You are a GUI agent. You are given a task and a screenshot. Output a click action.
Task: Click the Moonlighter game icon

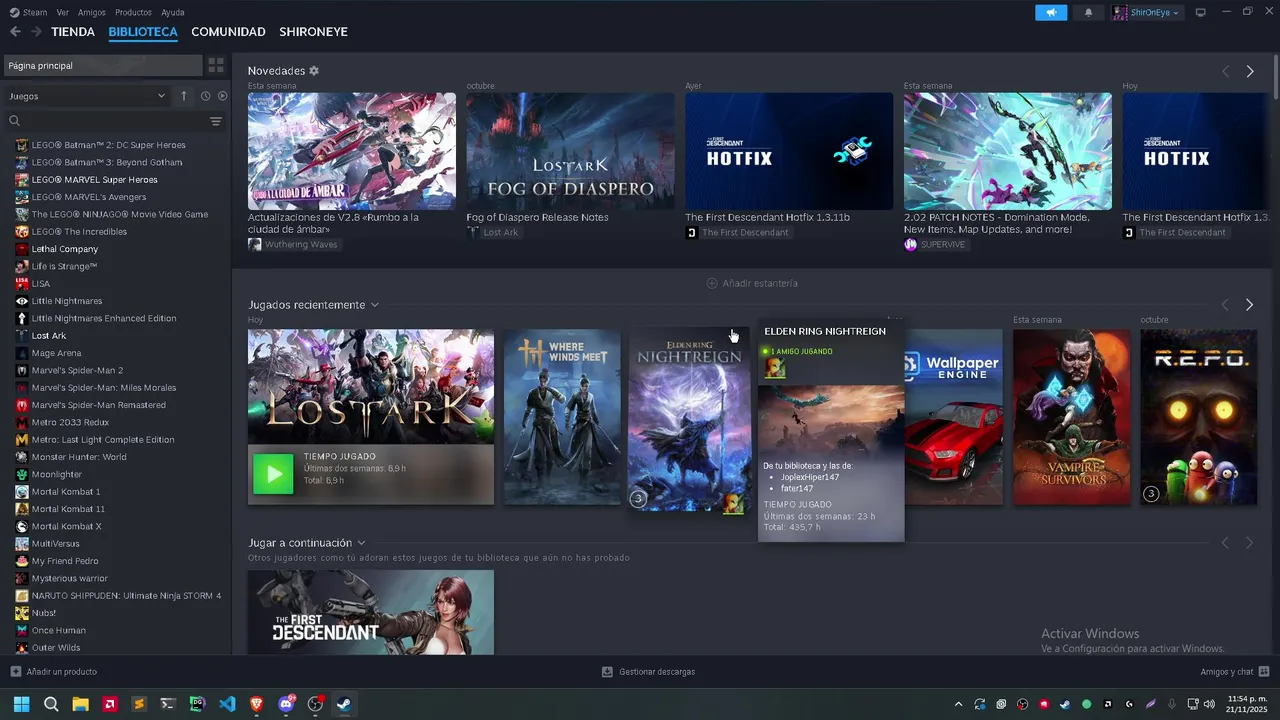[x=22, y=474]
